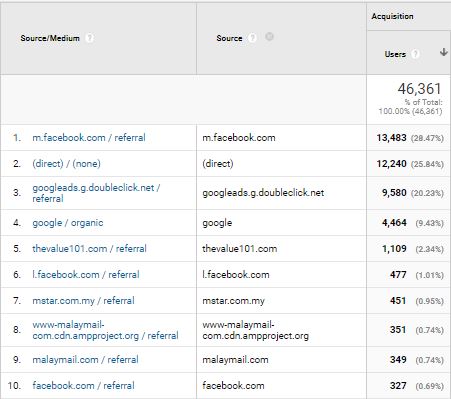Select source cell google
451x399 pixels.
(x=217, y=223)
